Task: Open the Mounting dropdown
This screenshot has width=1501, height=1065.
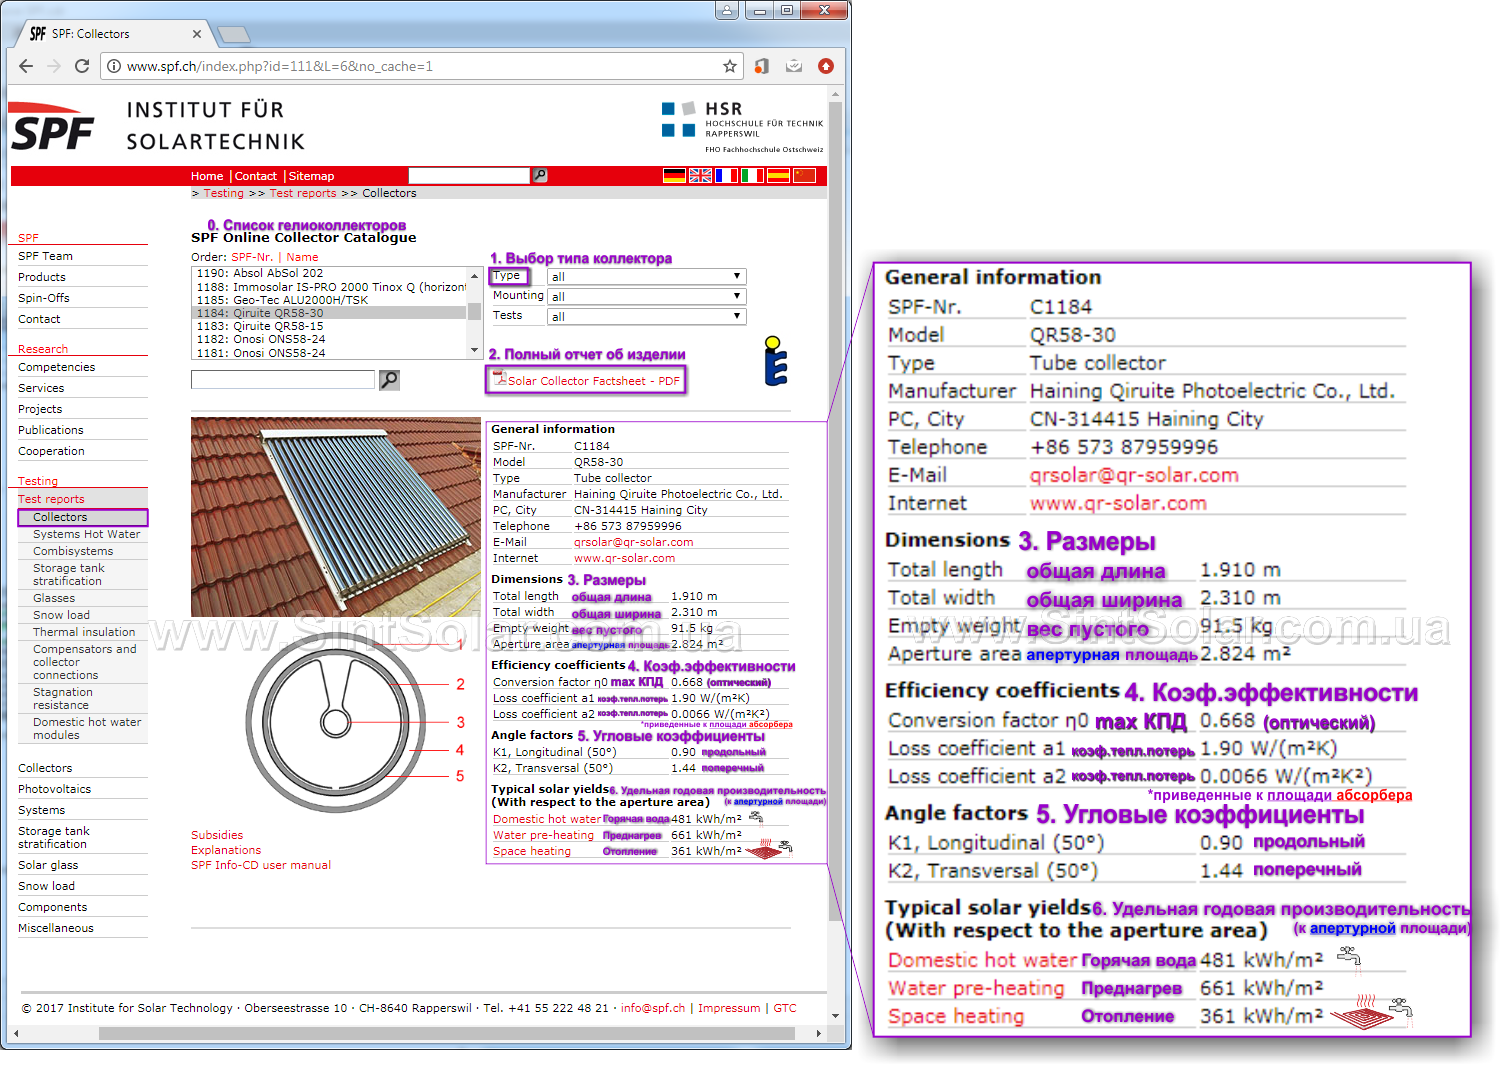Action: click(646, 296)
